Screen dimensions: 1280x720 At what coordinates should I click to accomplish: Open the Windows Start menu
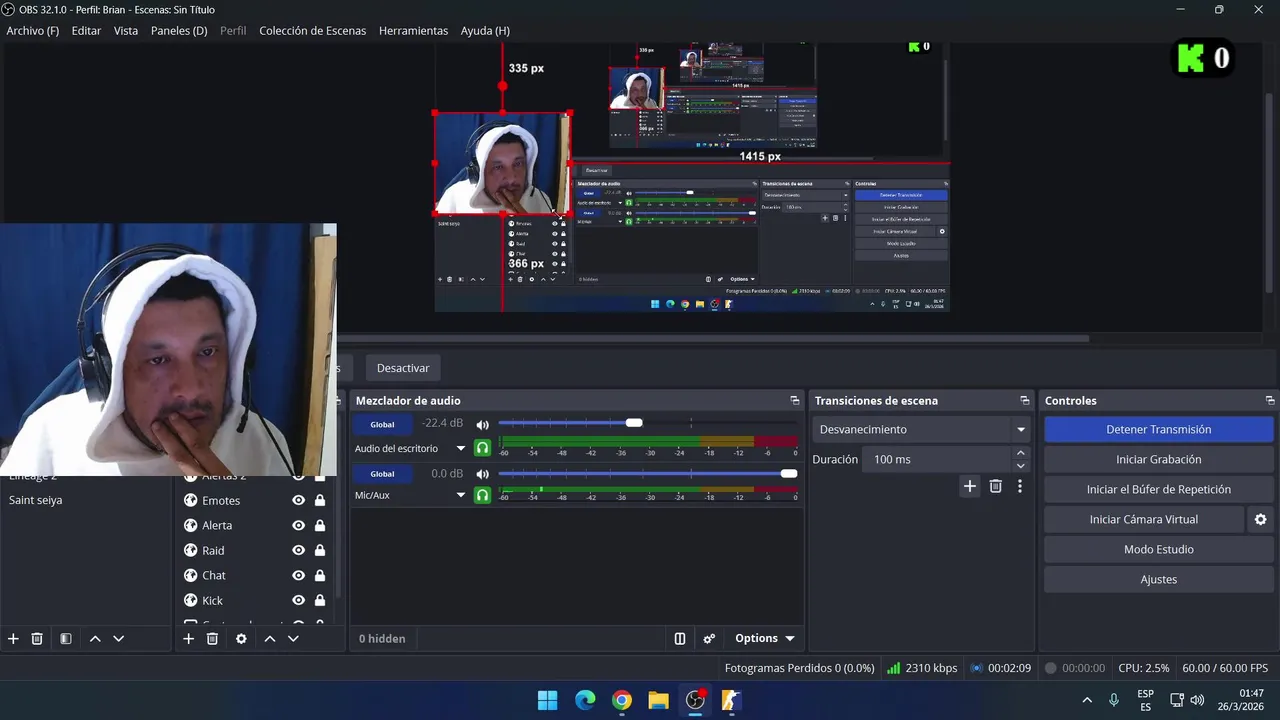548,700
